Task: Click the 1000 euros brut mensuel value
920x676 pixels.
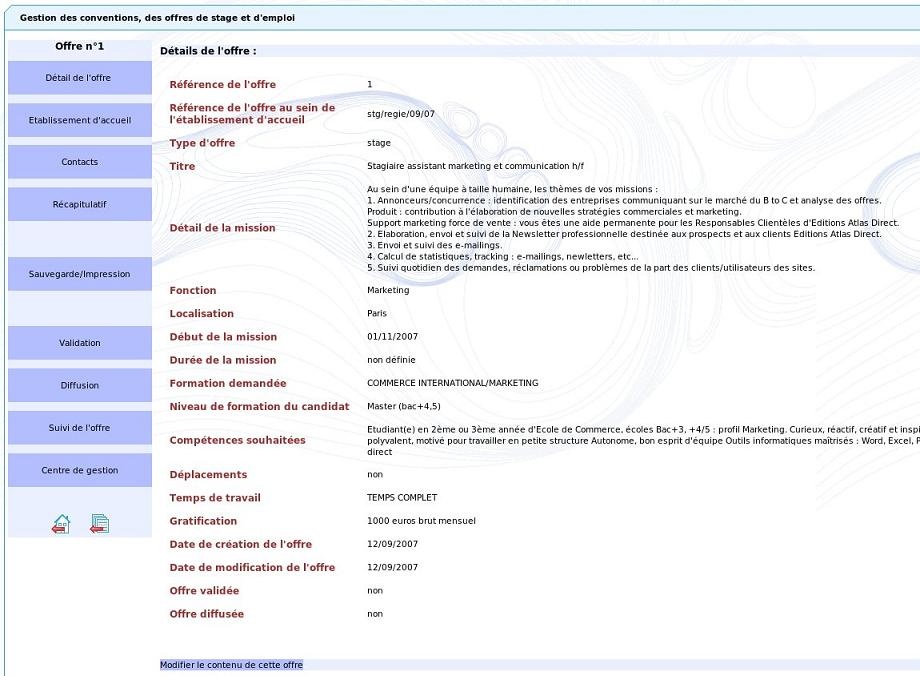Action: (421, 521)
